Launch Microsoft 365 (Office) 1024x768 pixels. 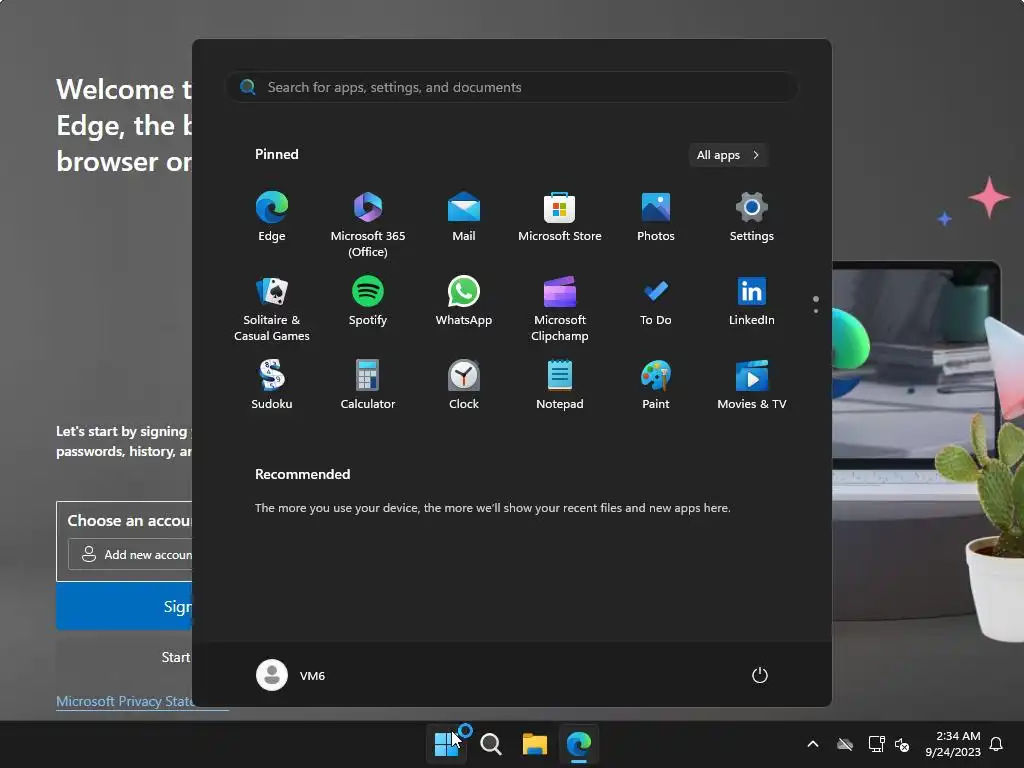click(368, 224)
